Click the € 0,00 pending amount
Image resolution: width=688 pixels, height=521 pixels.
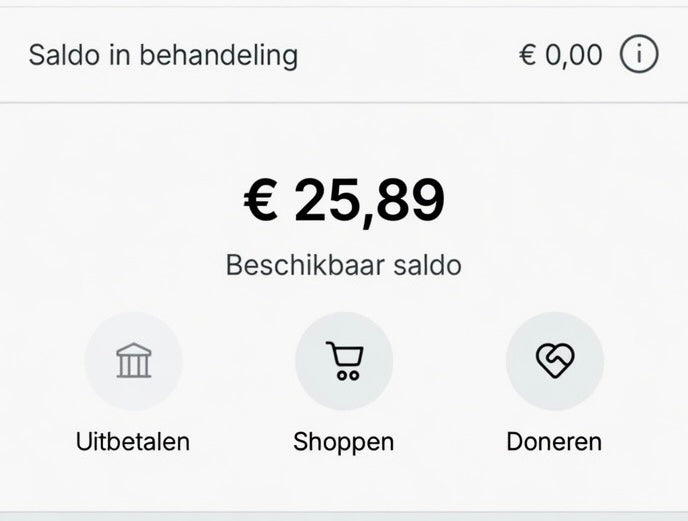(x=560, y=54)
